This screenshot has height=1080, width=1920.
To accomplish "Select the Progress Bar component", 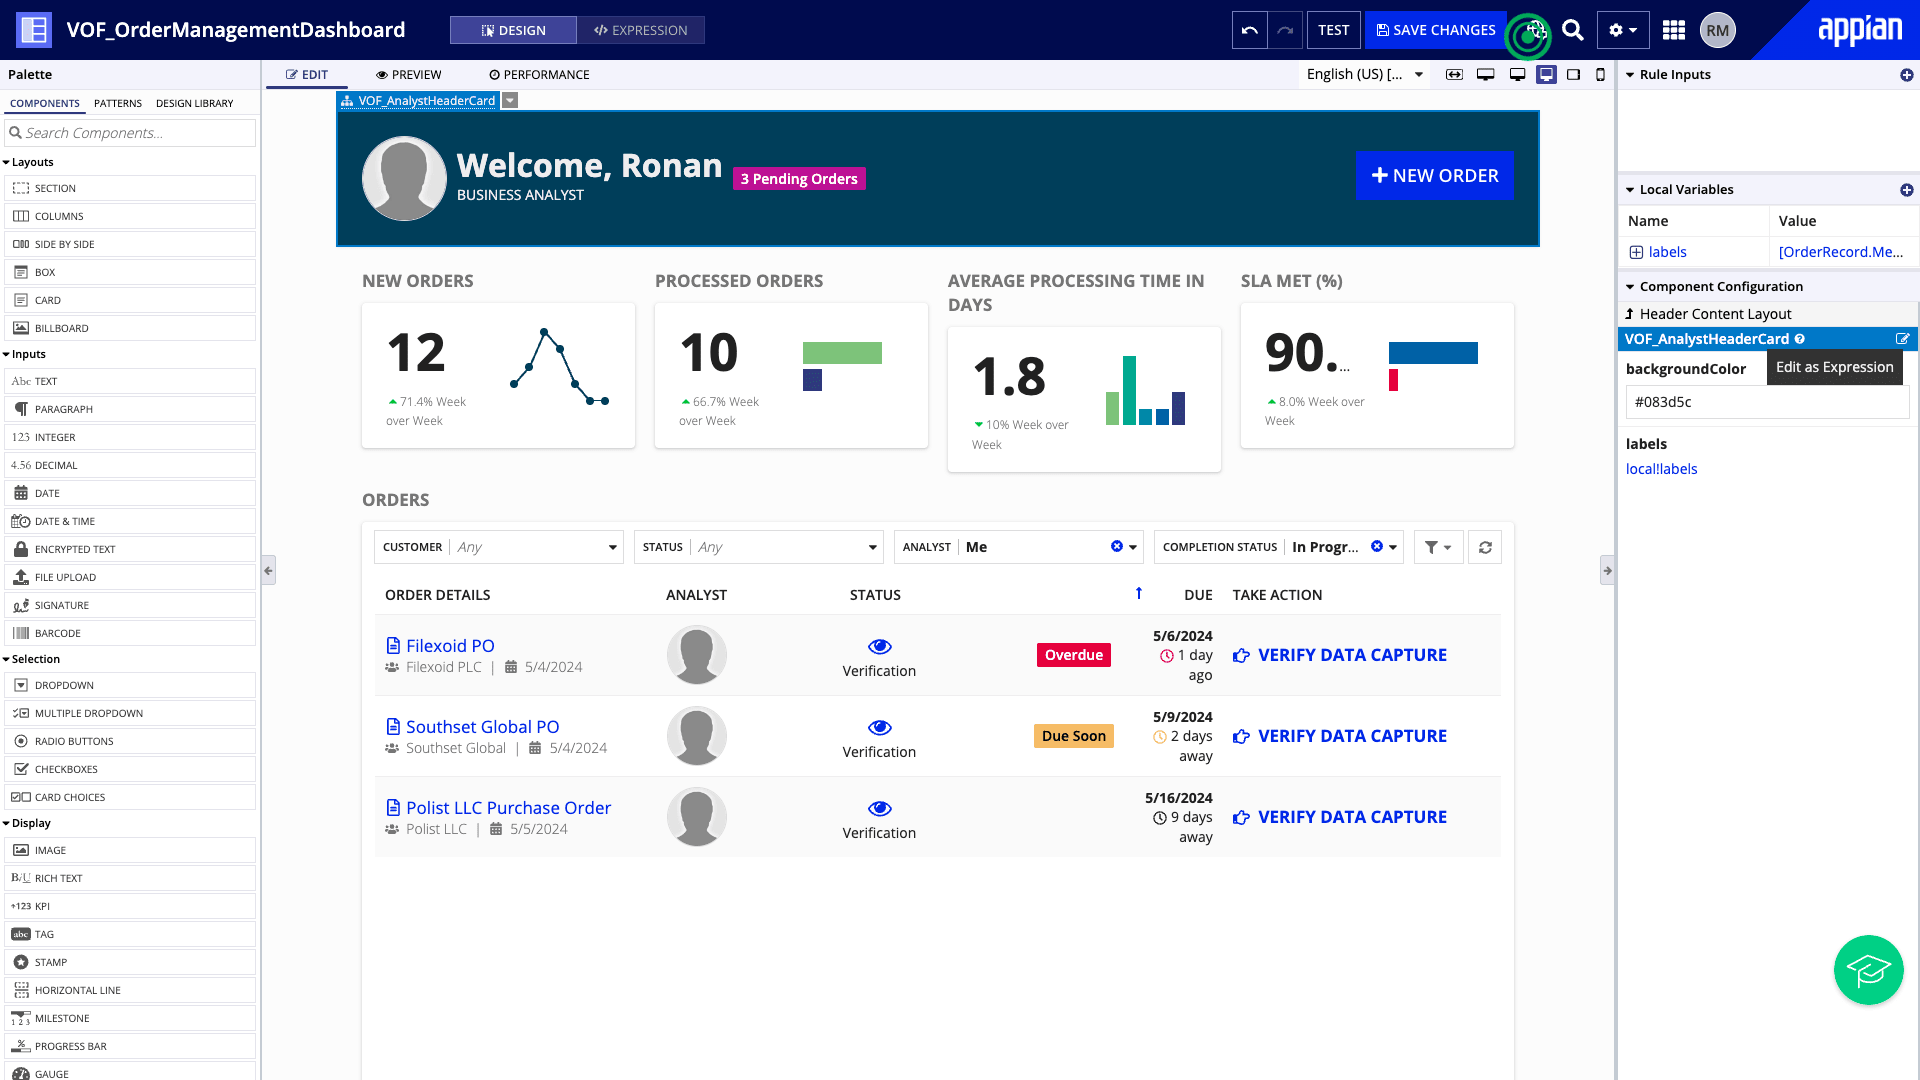I will (x=130, y=1046).
